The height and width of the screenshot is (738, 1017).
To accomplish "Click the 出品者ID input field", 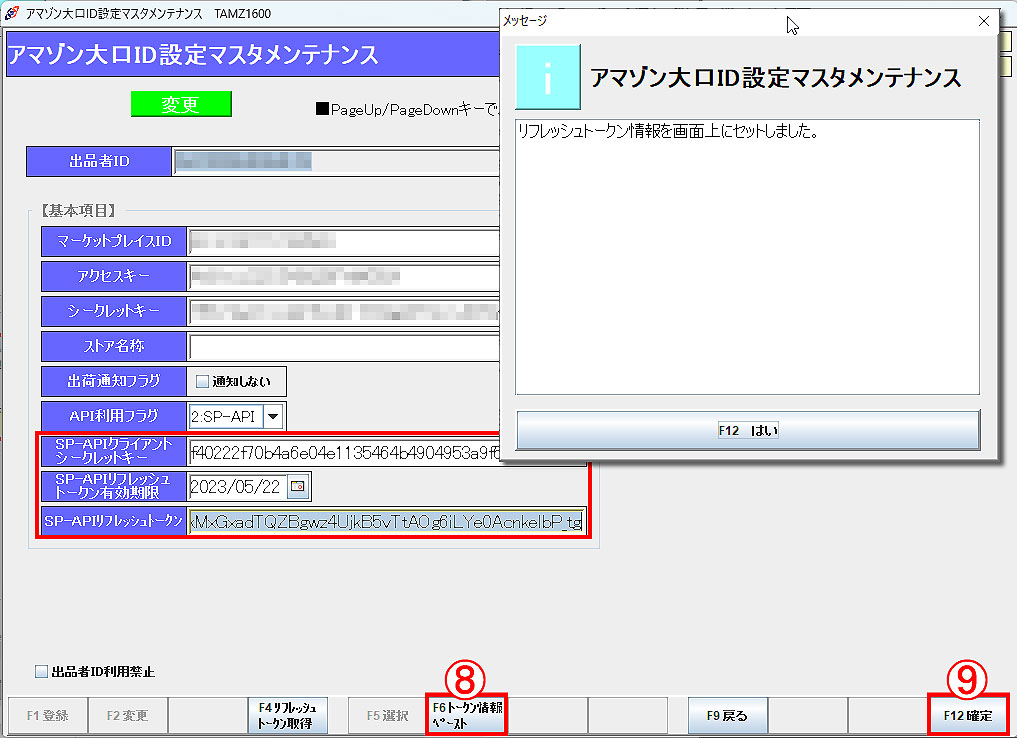I will 337,161.
